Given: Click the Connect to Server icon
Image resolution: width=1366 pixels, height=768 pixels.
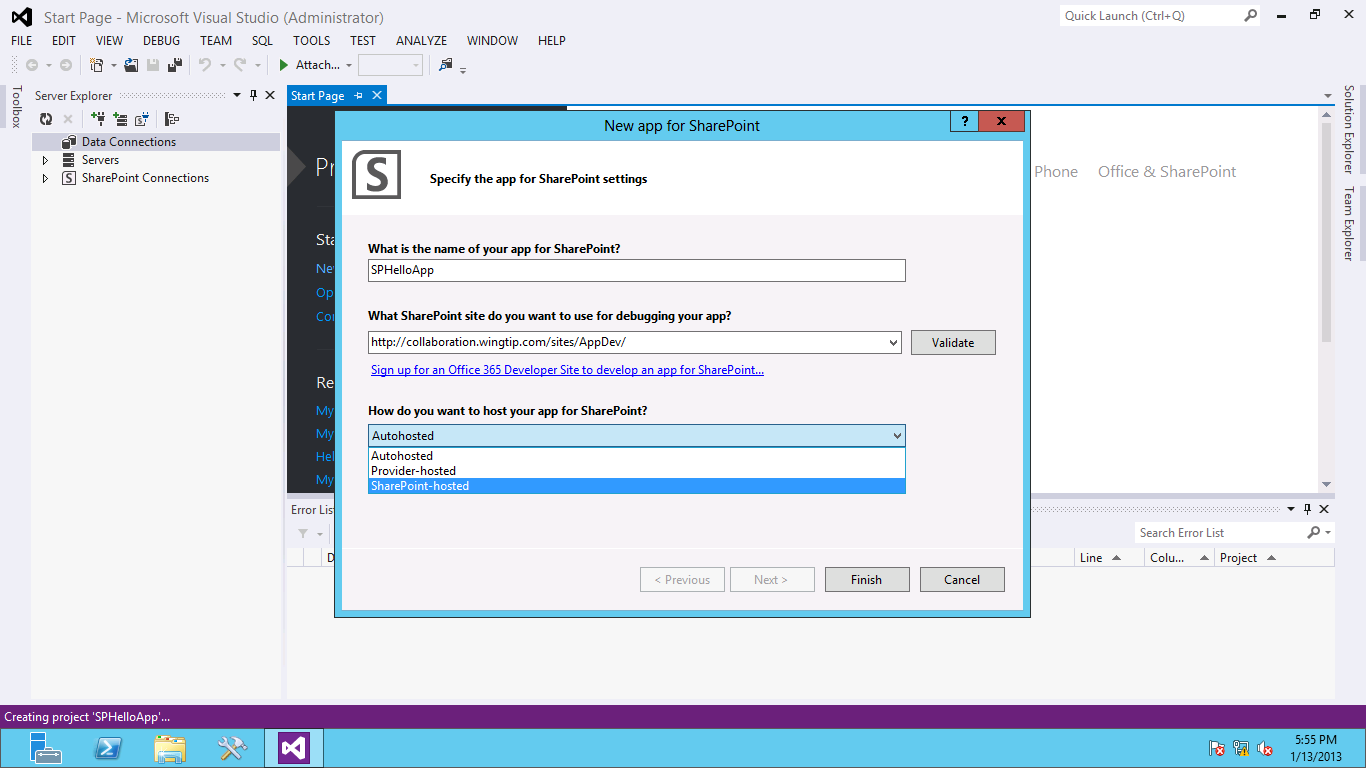Looking at the screenshot, I should [x=120, y=119].
